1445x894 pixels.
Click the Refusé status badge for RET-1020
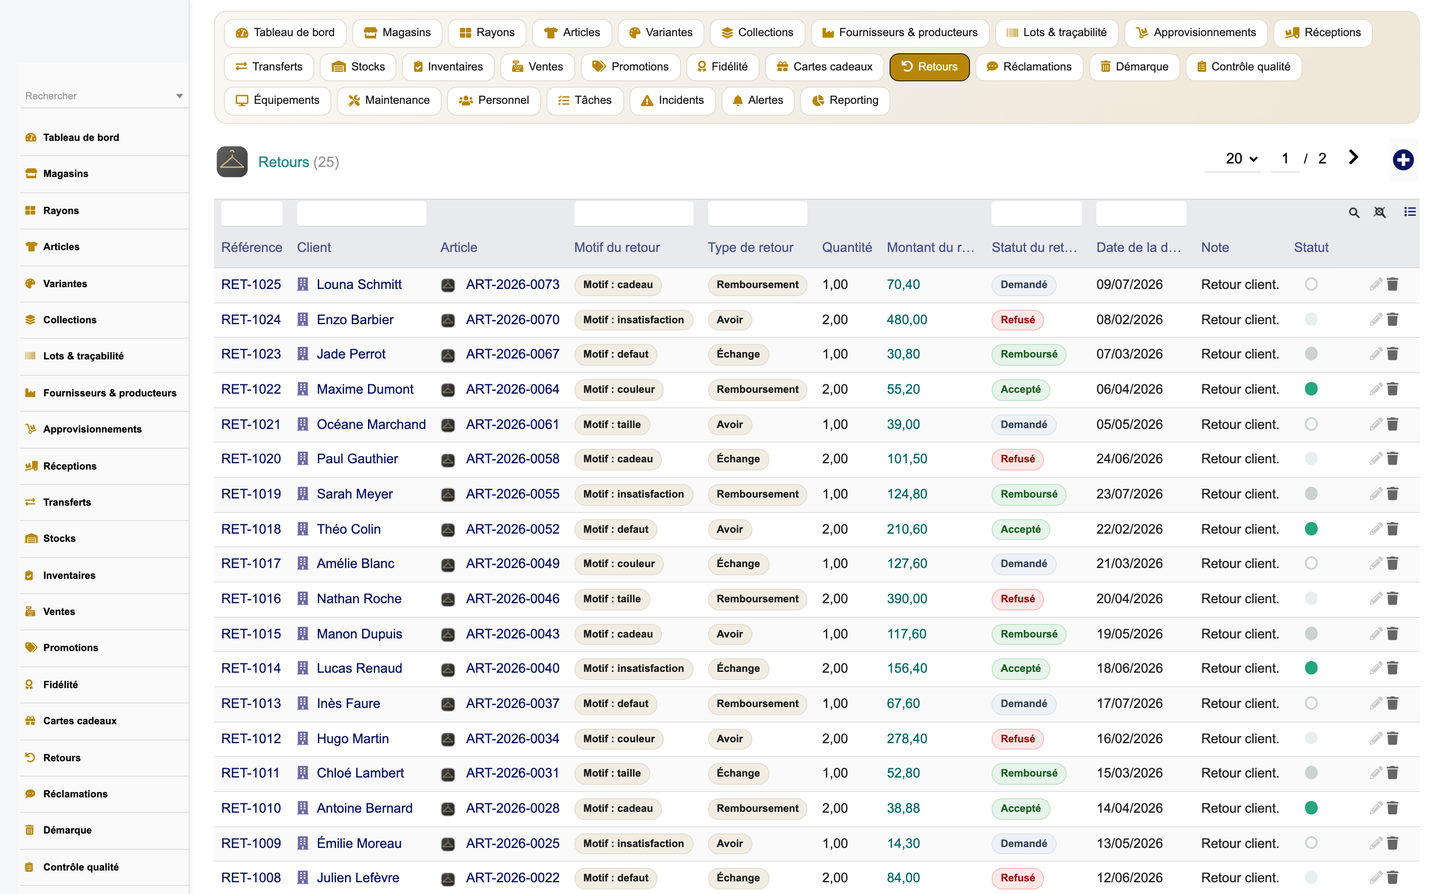1018,459
